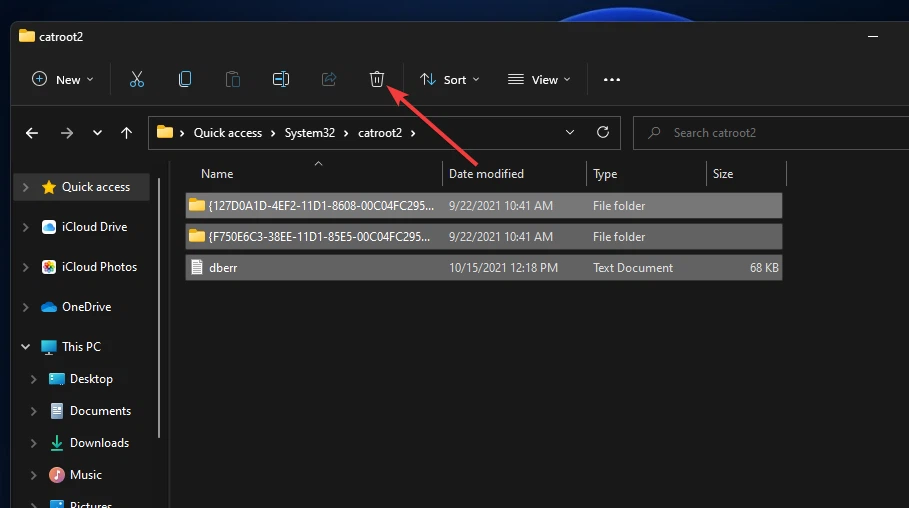This screenshot has width=909, height=508.
Task: Open Downloads in the navigation pane
Action: (99, 443)
